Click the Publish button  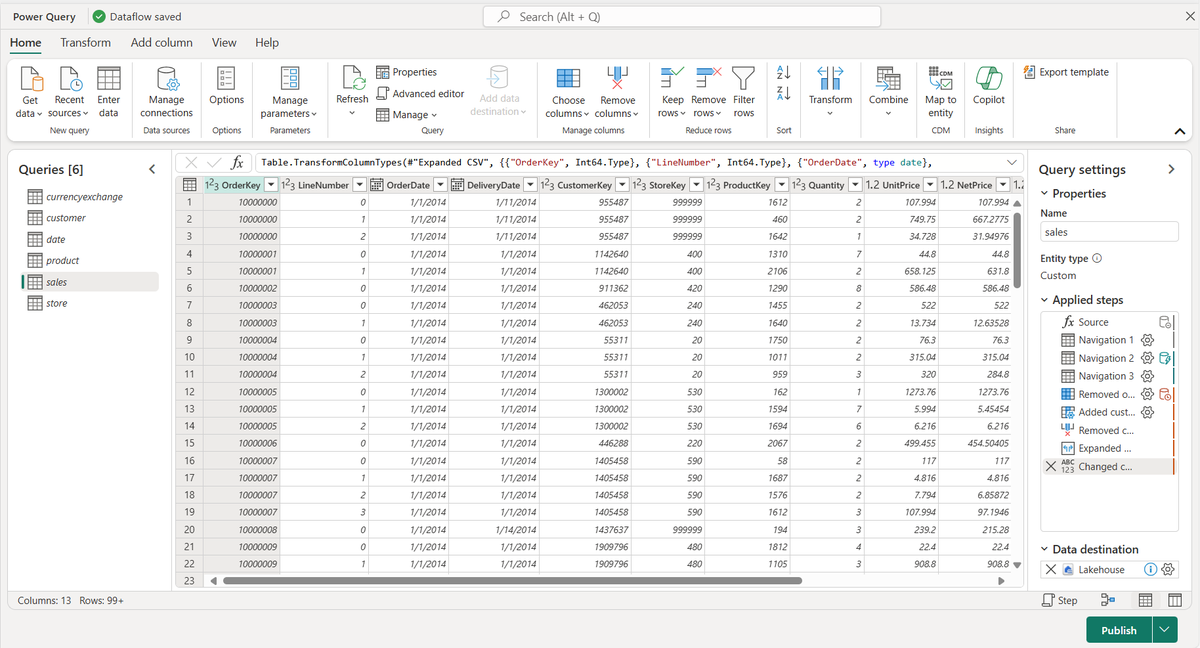[x=1119, y=630]
